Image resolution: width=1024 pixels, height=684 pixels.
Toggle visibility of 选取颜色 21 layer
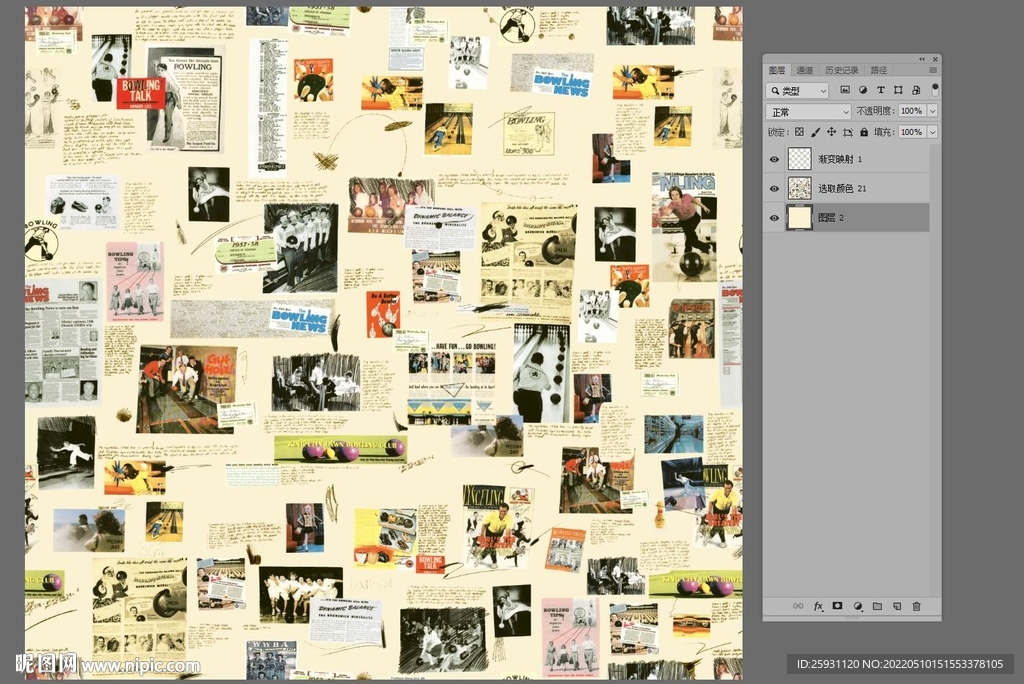(x=774, y=188)
